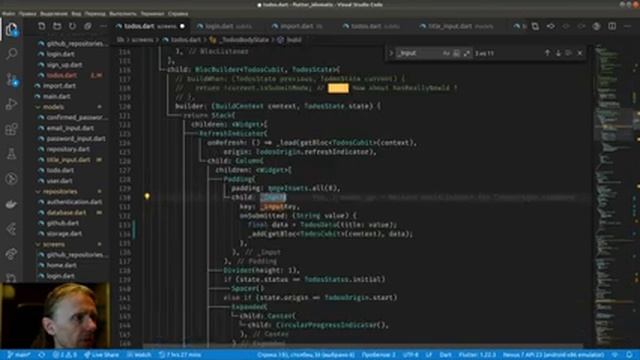Click the LF end-of-line status item
The image size is (640, 360).
(x=429, y=355)
